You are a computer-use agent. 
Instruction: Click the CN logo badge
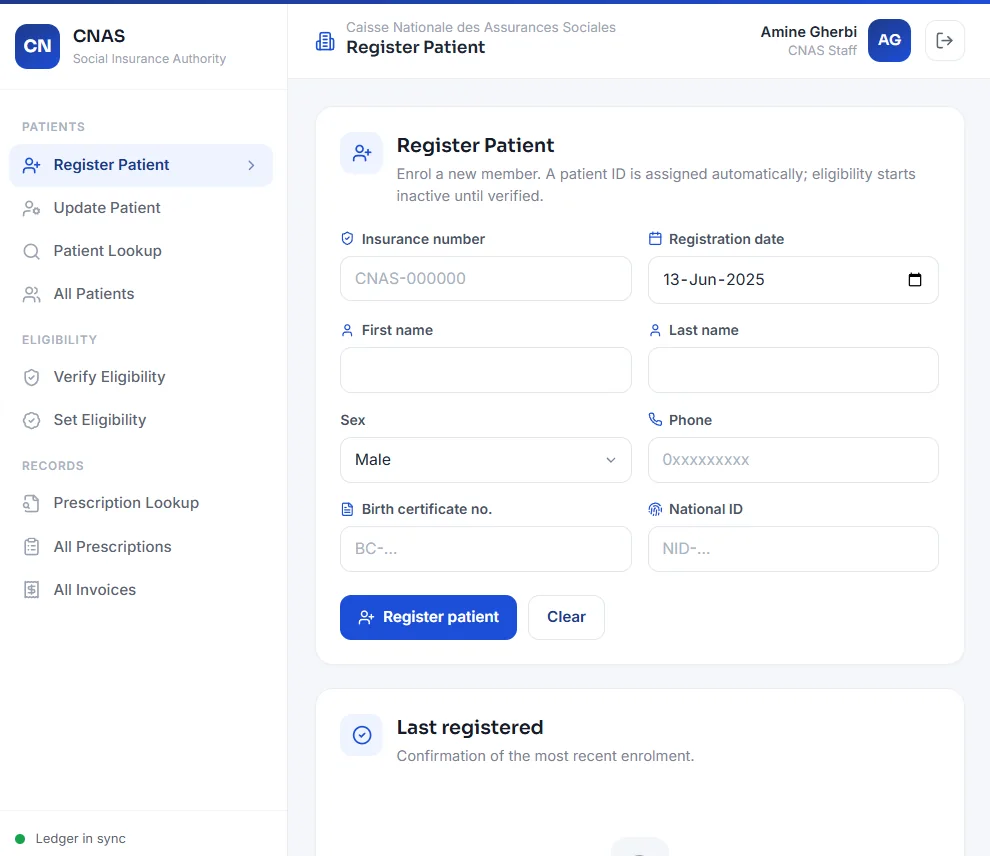click(x=37, y=46)
